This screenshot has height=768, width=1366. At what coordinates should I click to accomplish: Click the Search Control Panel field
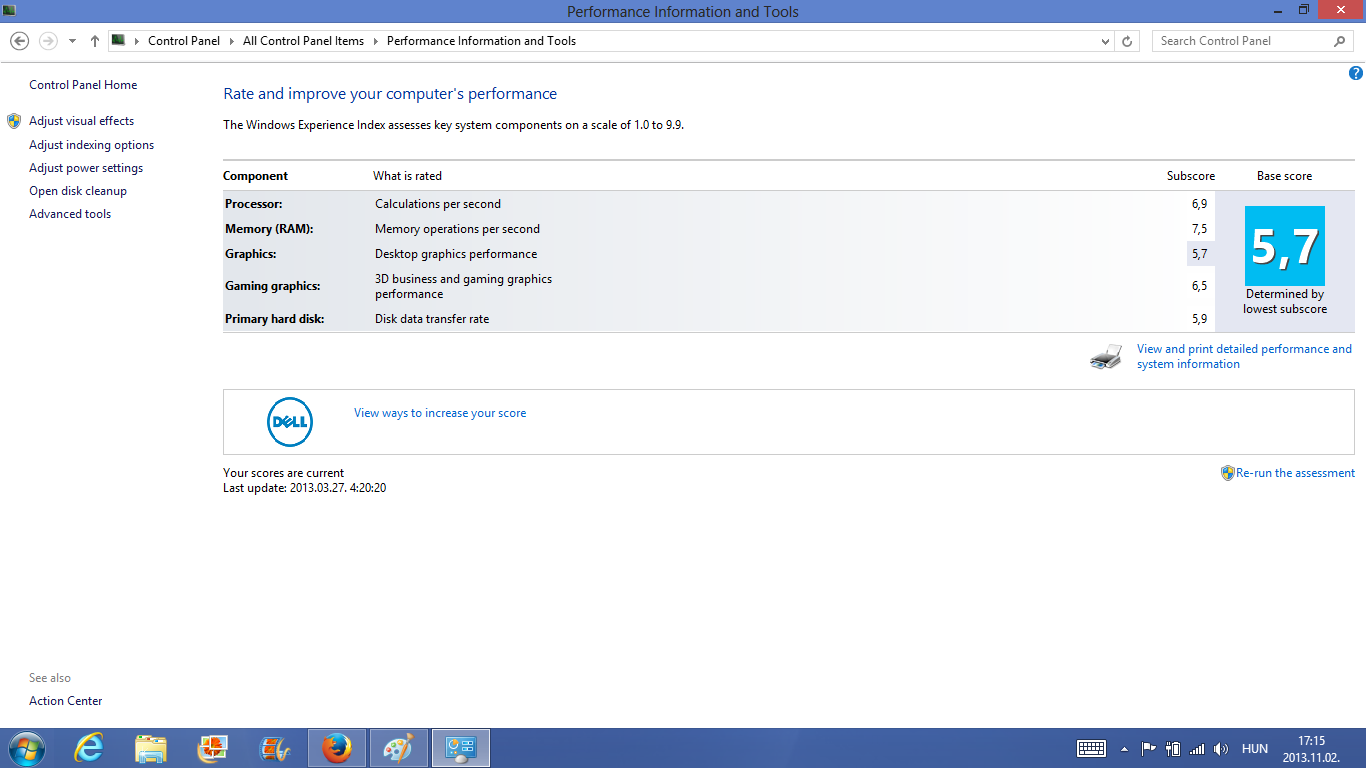(1243, 41)
